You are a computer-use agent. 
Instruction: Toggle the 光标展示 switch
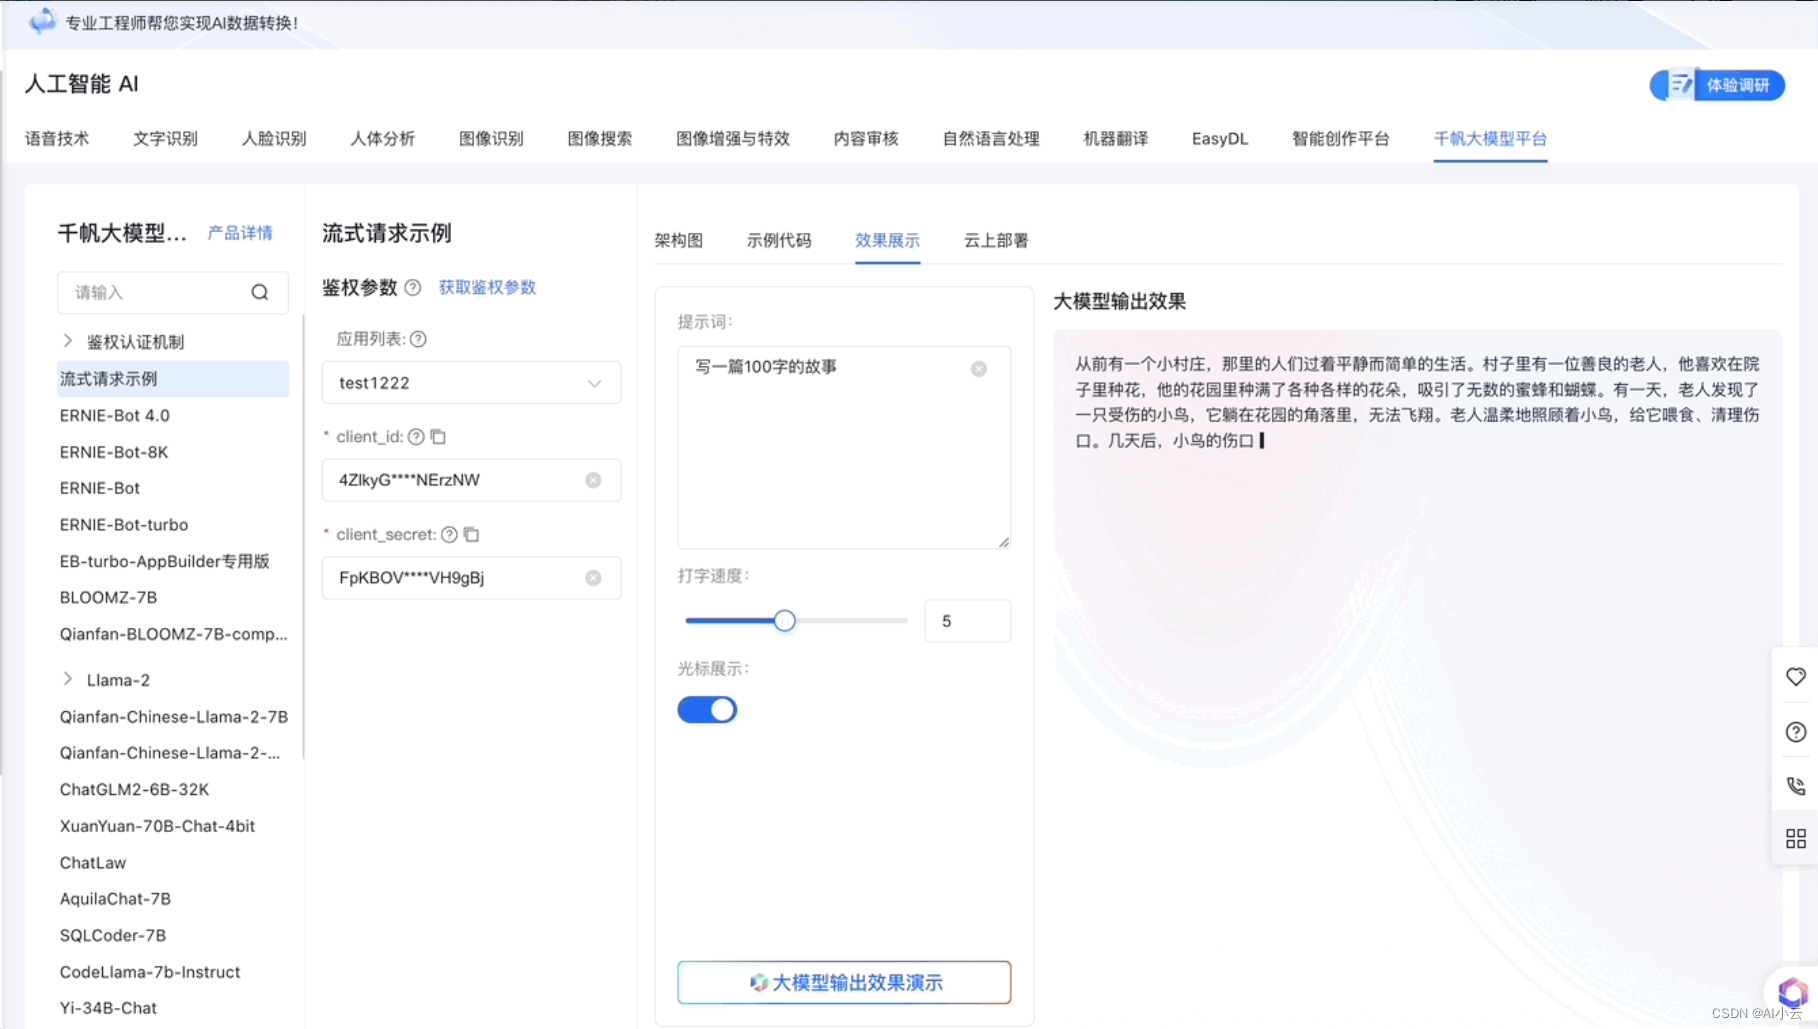(707, 710)
